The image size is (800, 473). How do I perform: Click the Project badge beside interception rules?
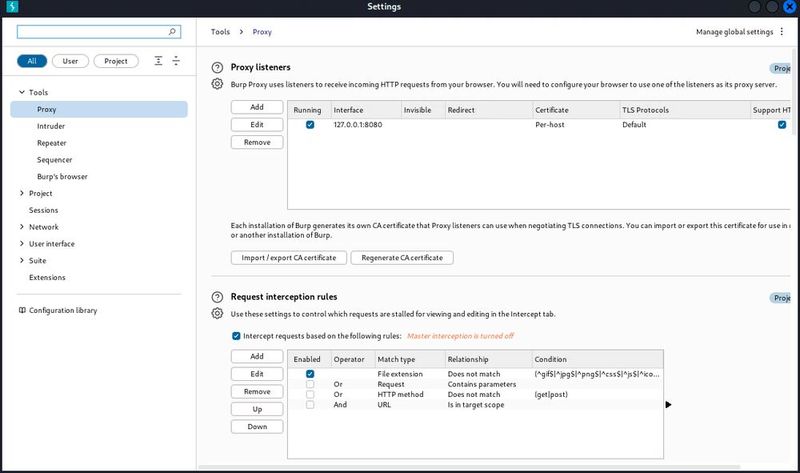pyautogui.click(x=781, y=297)
